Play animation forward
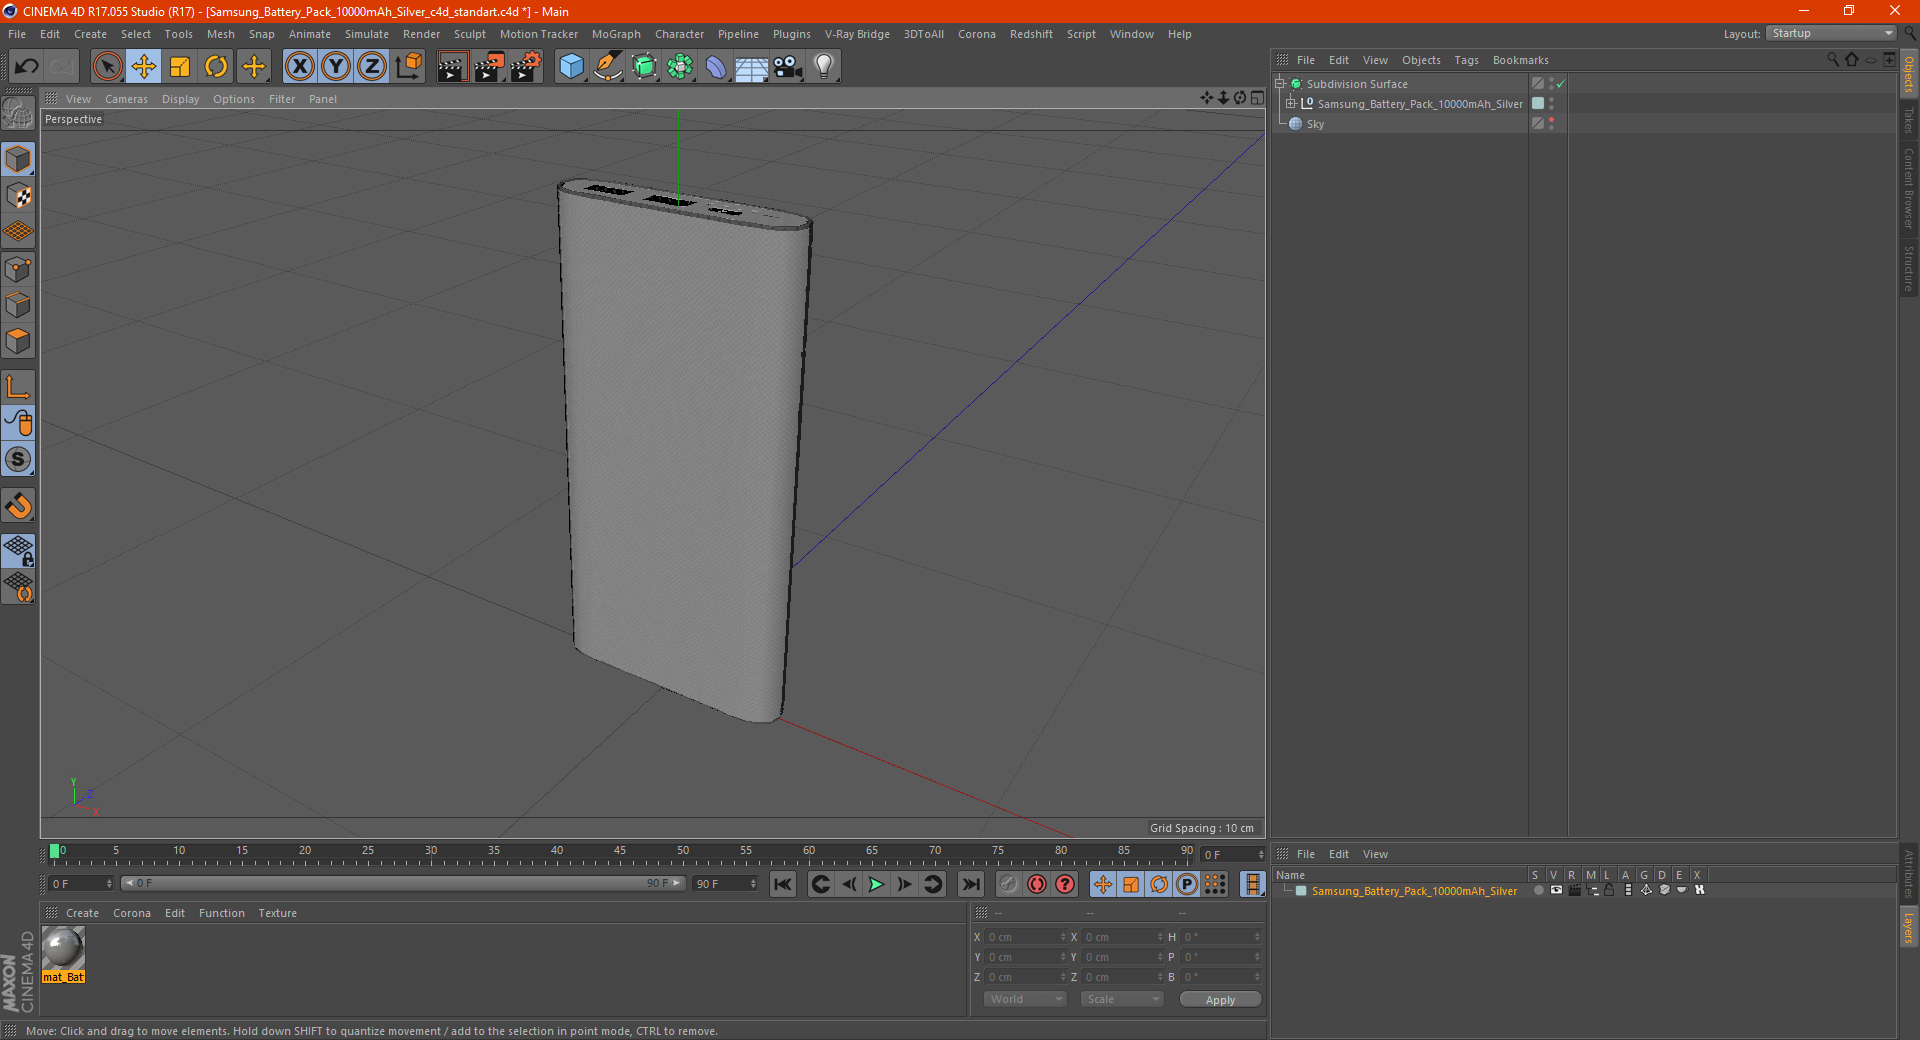Viewport: 1920px width, 1040px height. [x=877, y=884]
